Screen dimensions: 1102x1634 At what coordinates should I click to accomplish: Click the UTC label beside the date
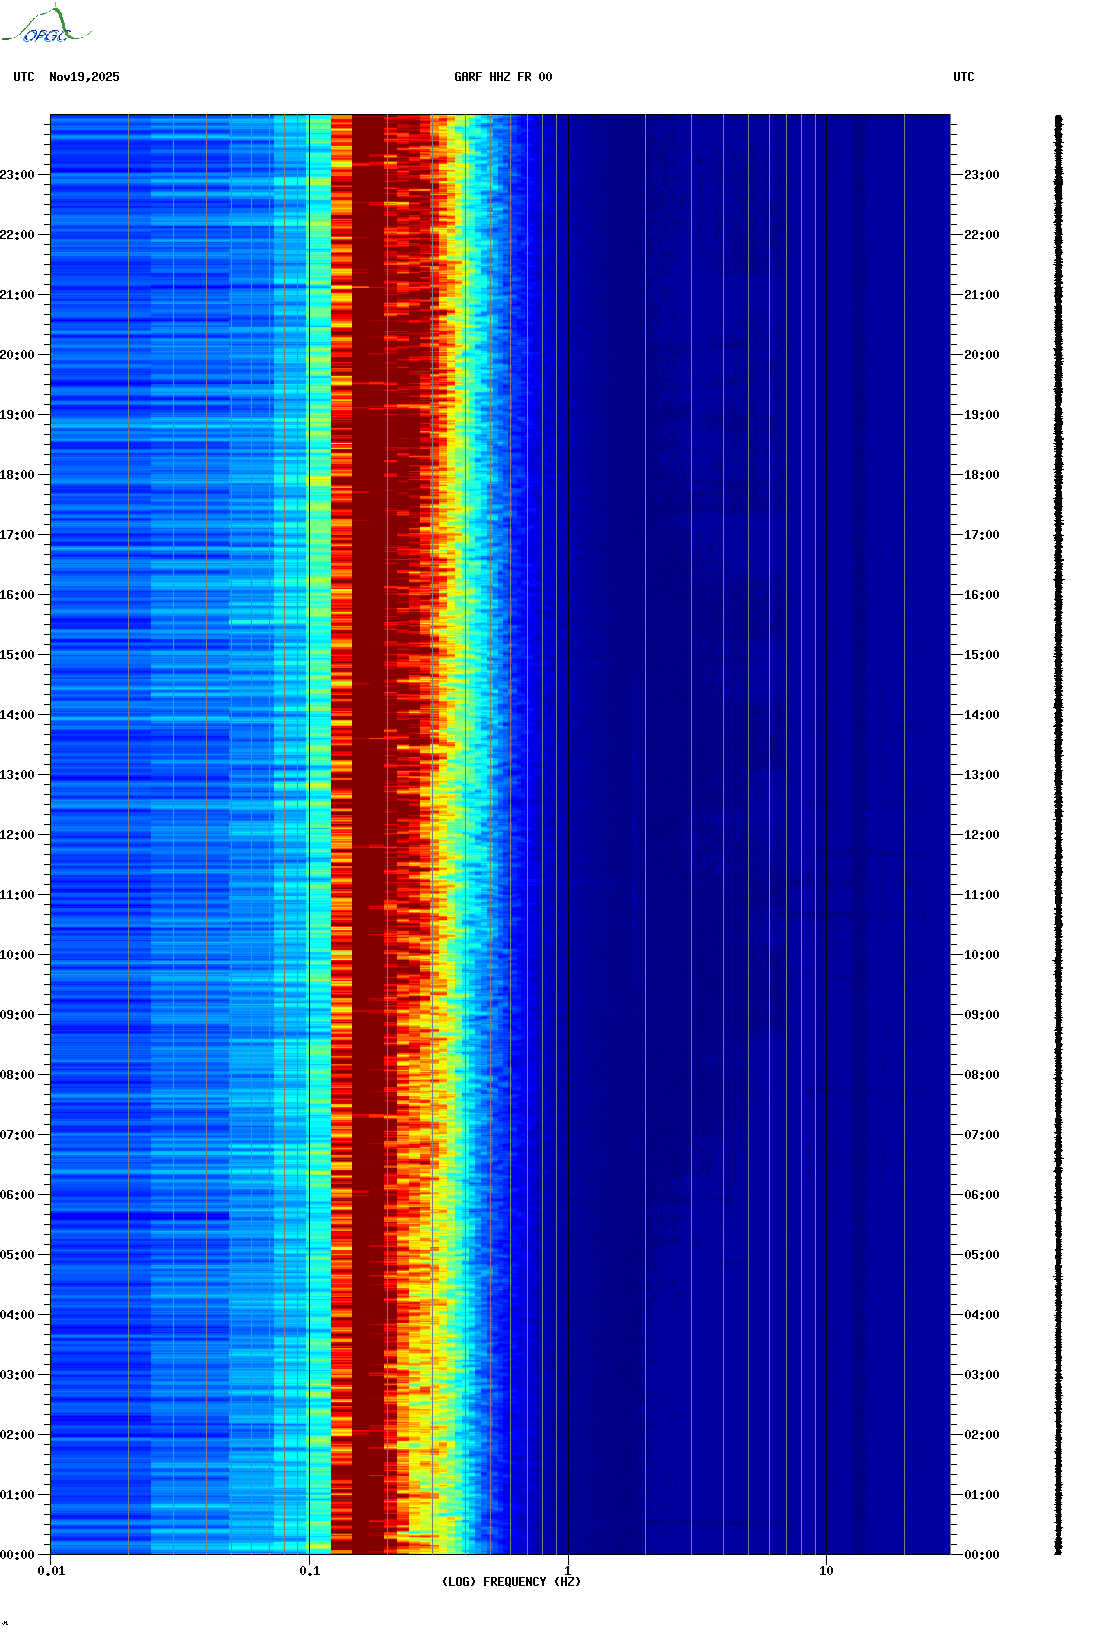[24, 77]
